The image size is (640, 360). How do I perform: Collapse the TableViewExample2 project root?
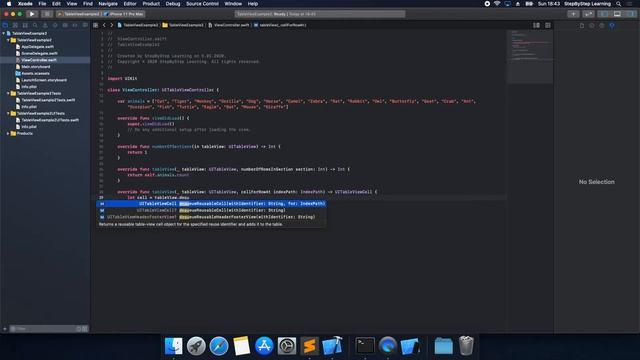(x=4, y=33)
